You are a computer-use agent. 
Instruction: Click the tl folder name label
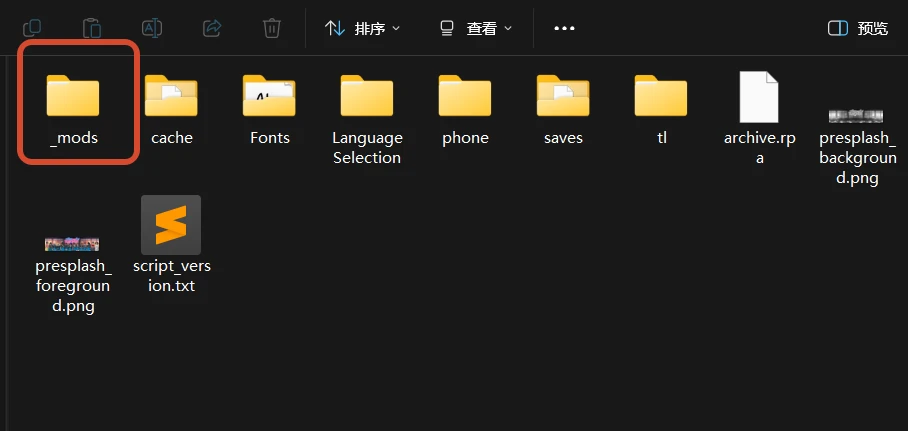coord(662,138)
